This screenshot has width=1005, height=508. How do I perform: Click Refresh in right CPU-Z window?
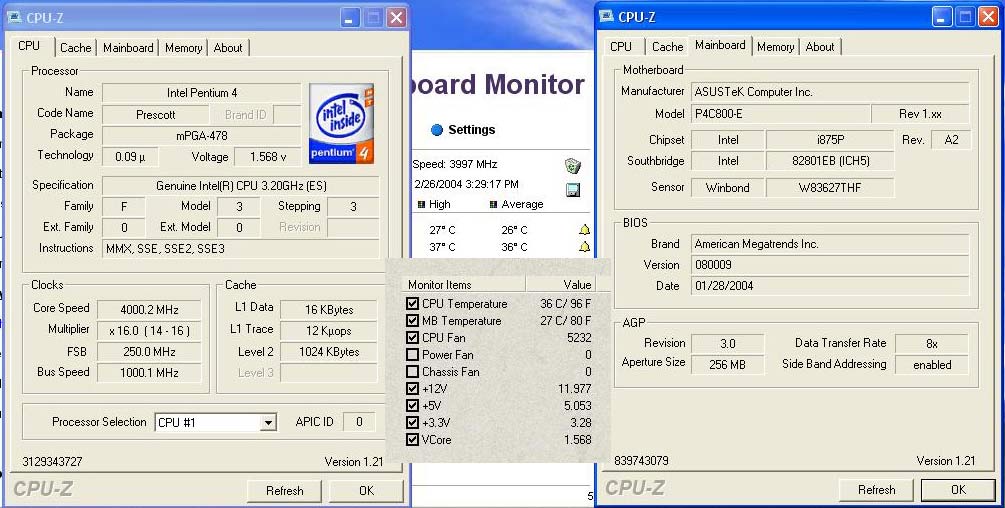[x=876, y=490]
